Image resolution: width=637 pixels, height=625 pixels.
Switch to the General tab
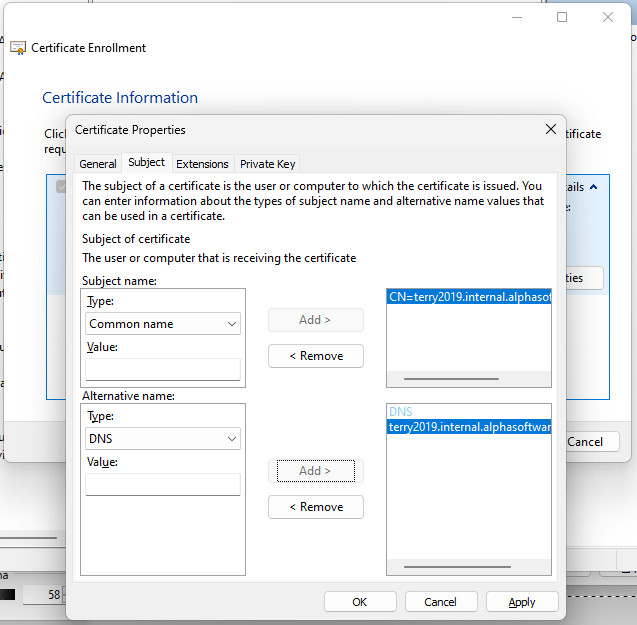[x=98, y=164]
